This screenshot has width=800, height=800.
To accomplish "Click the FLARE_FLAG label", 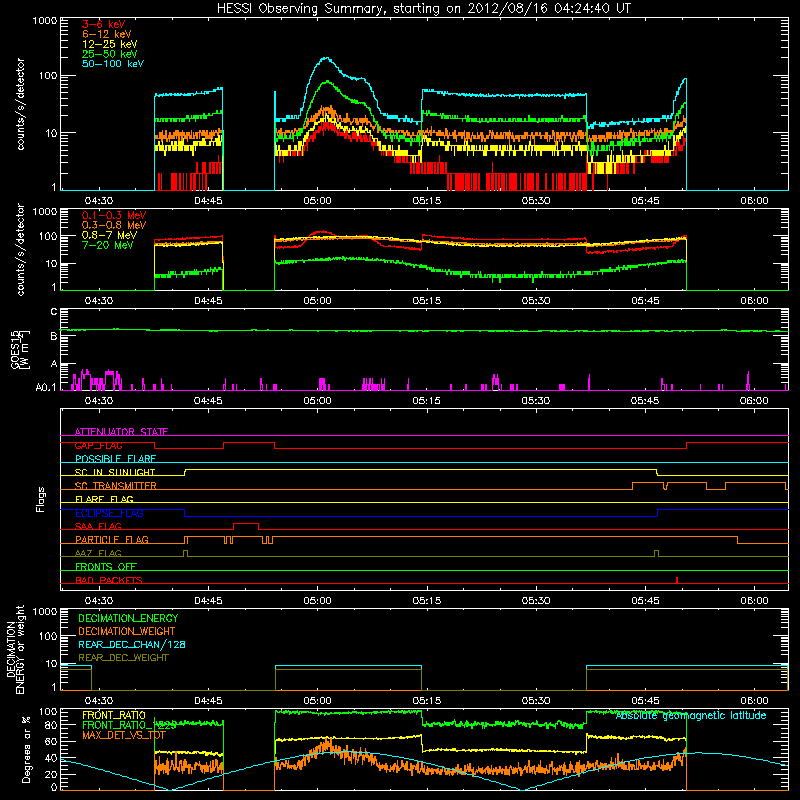I will point(104,499).
